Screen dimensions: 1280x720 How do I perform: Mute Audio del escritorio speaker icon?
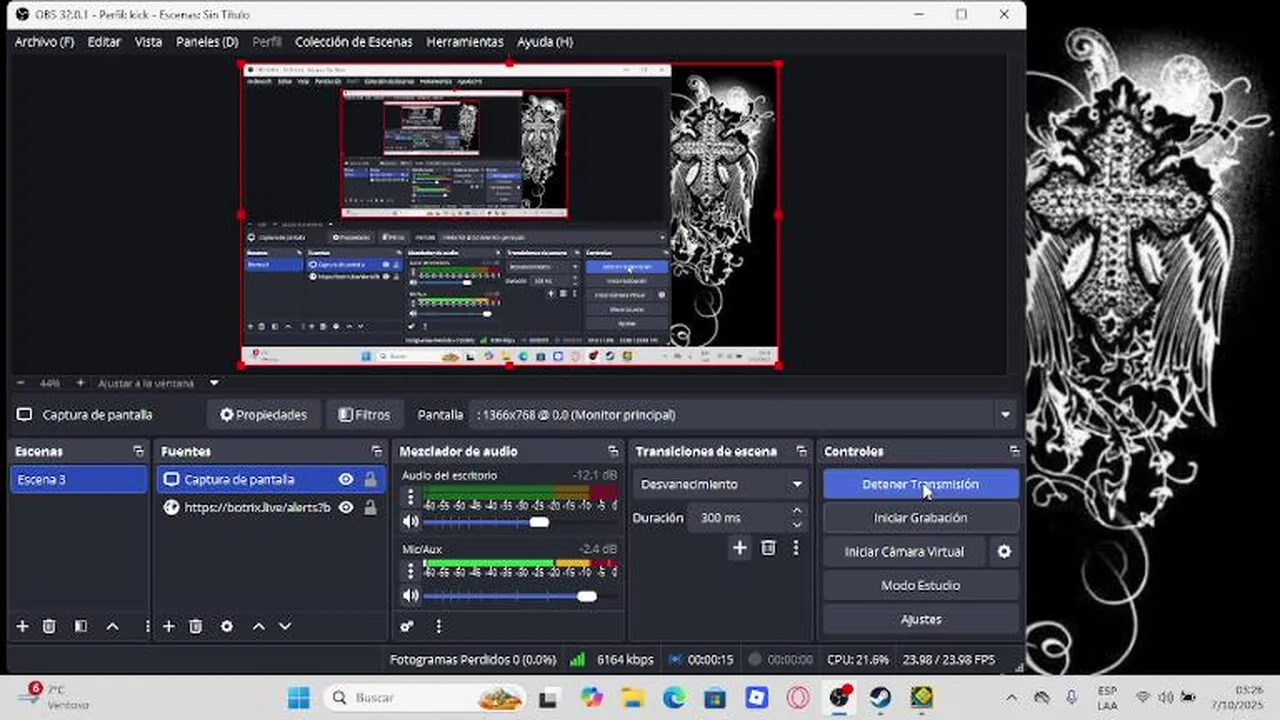coord(410,522)
